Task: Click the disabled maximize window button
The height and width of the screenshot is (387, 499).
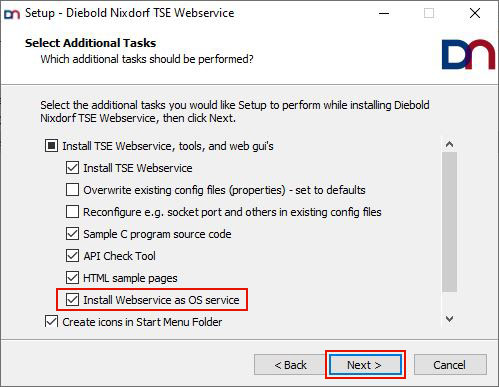Action: pyautogui.click(x=429, y=13)
